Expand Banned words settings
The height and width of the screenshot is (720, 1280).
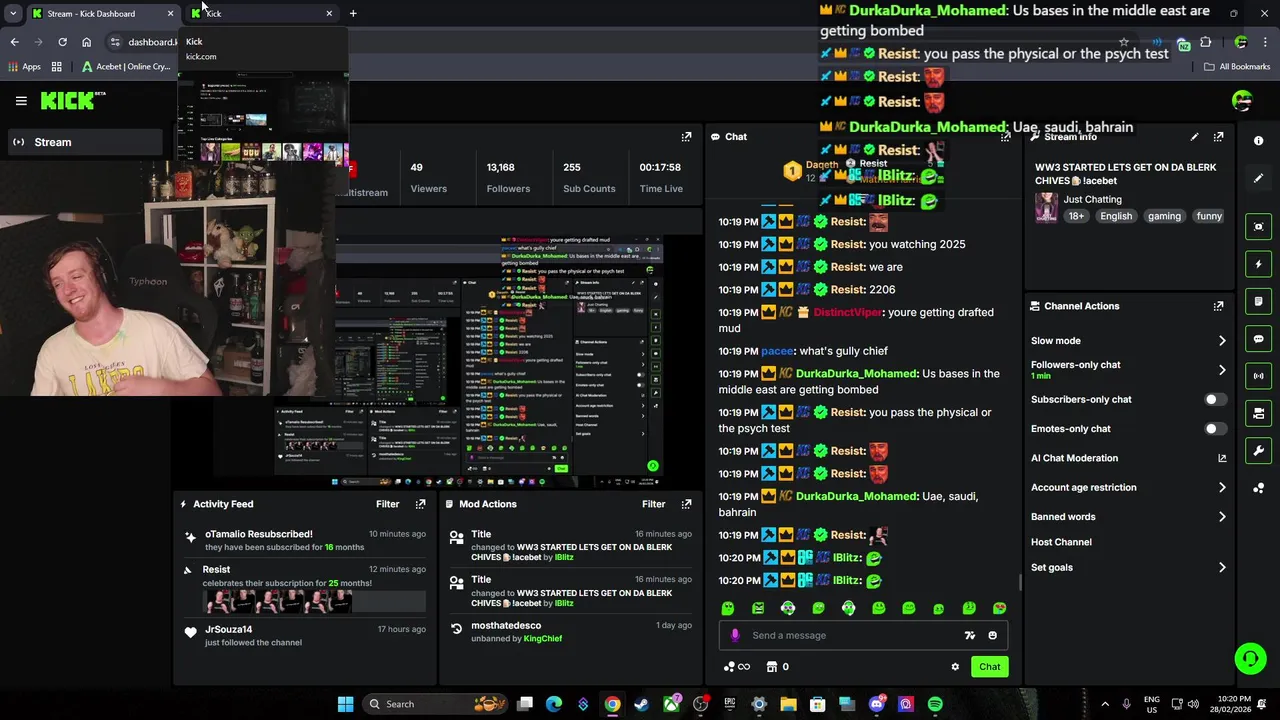tap(1222, 517)
